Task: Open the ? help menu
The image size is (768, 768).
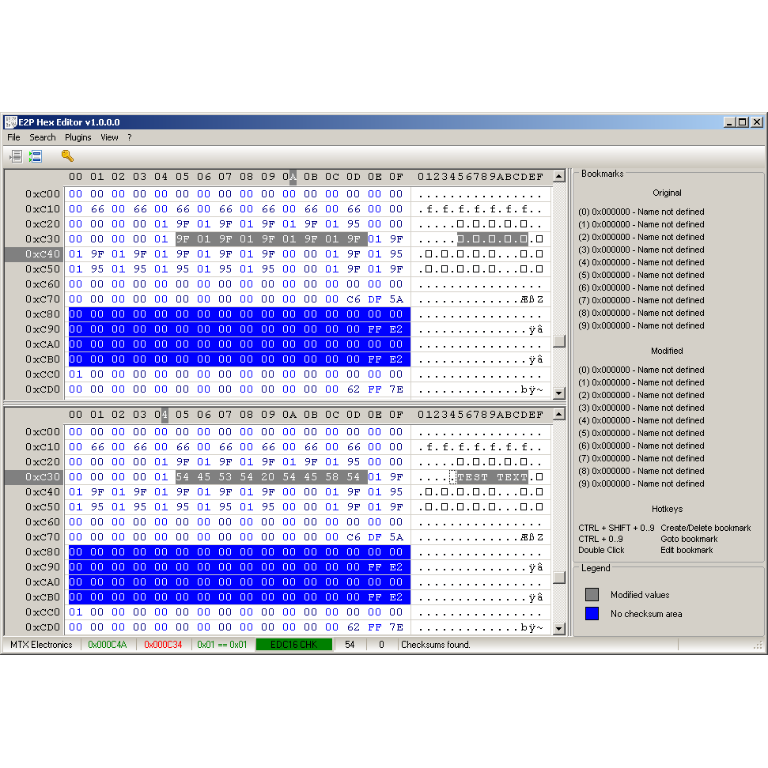Action: click(x=129, y=137)
